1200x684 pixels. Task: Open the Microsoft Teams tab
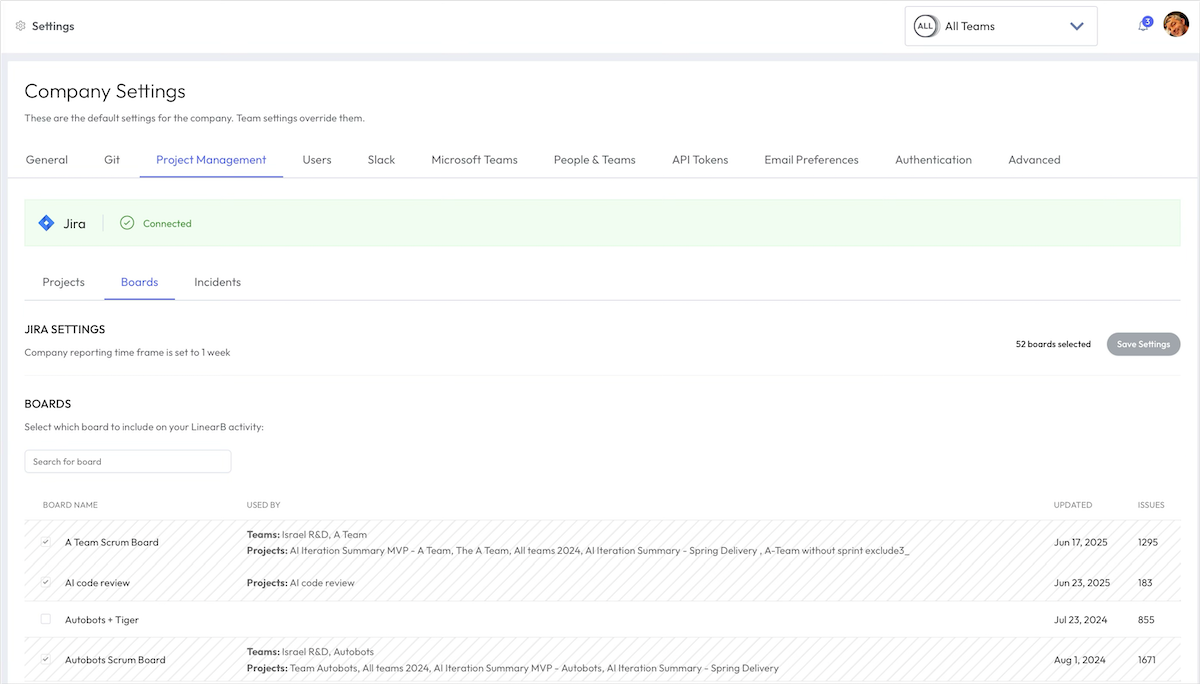pyautogui.click(x=474, y=160)
